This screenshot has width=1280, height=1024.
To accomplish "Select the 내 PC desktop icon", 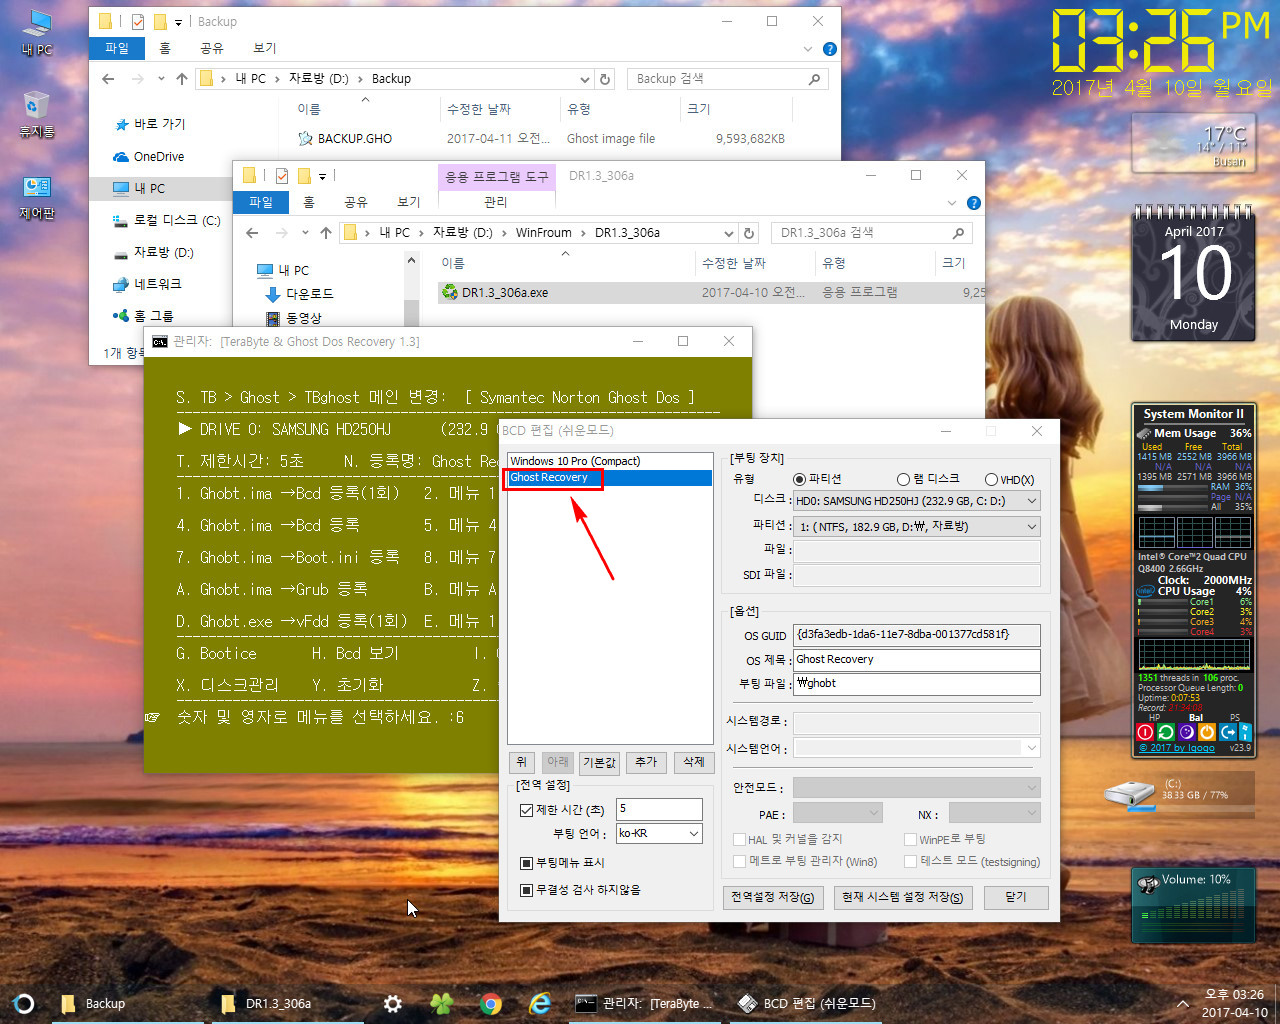I will (x=37, y=32).
